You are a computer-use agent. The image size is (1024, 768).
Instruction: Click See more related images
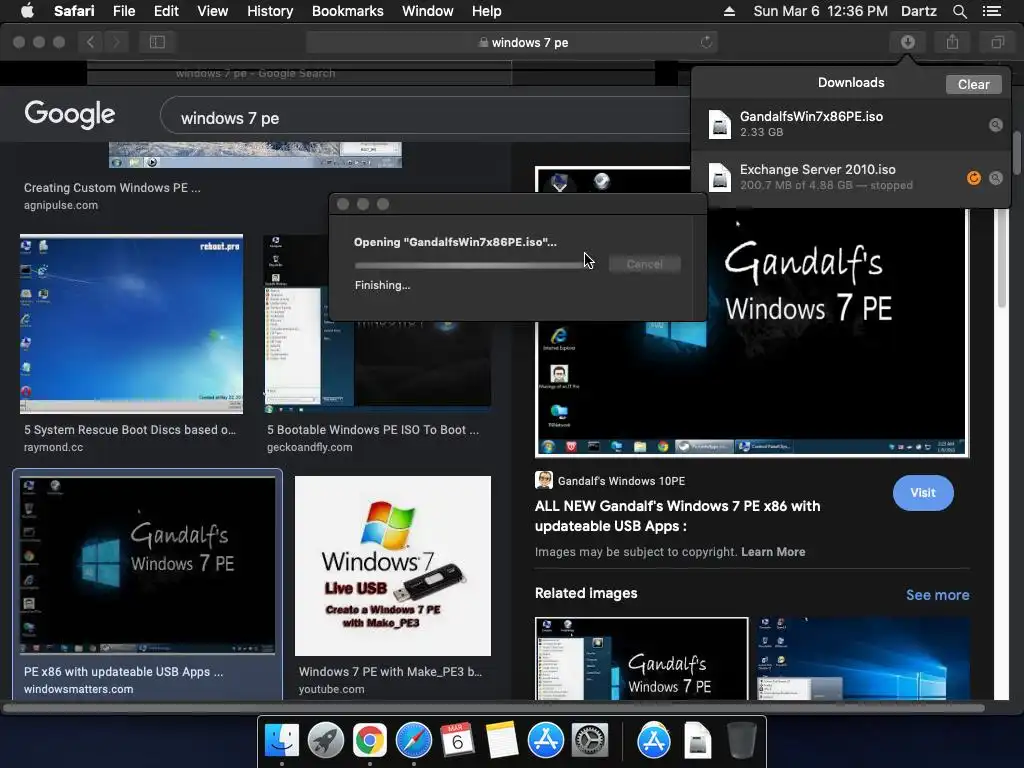coord(937,595)
